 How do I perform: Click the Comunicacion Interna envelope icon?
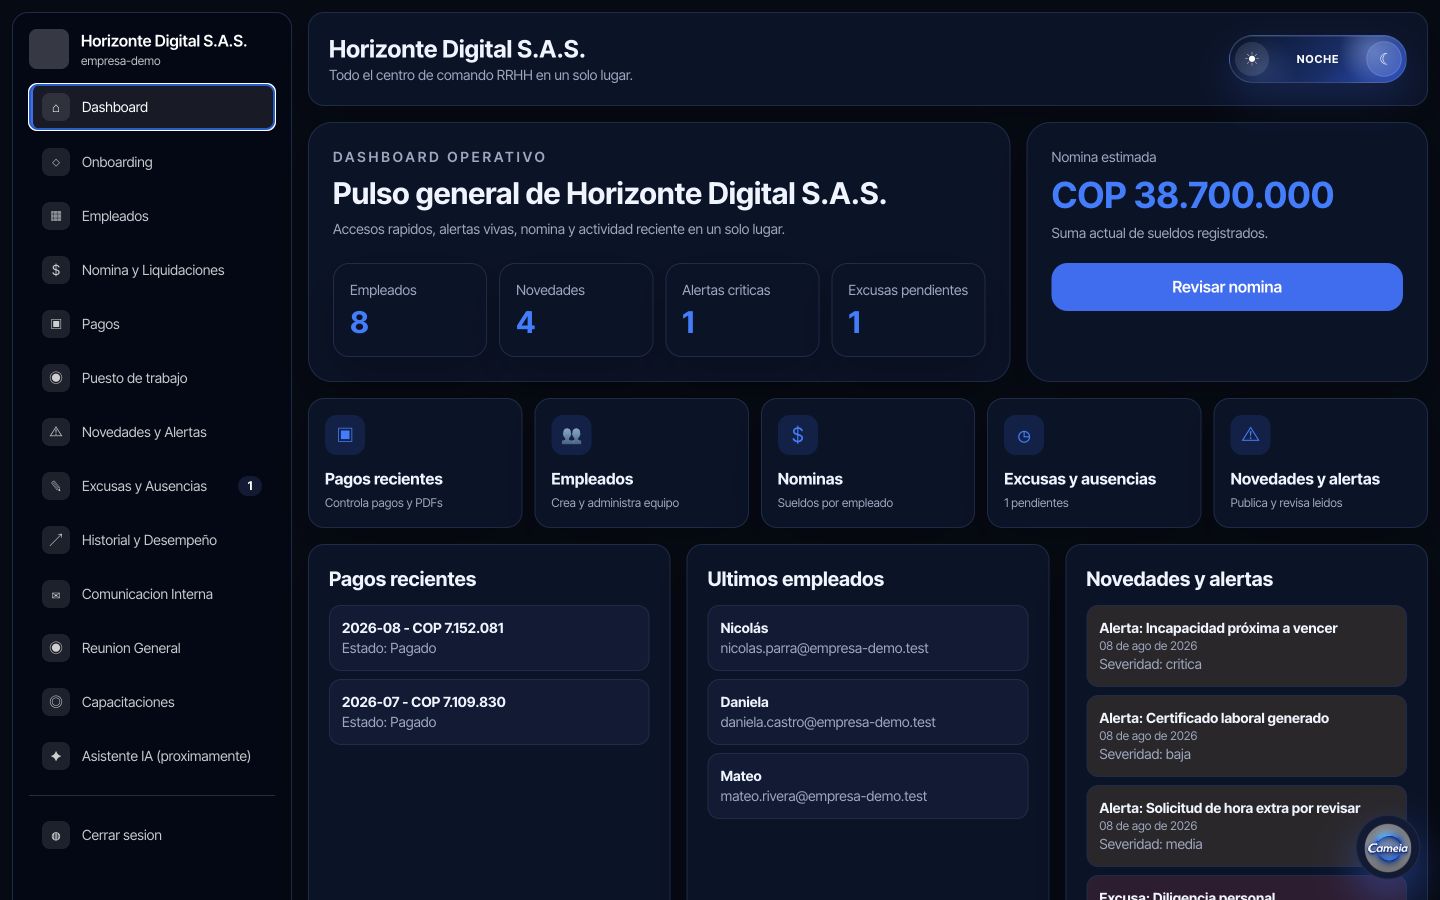(x=56, y=594)
